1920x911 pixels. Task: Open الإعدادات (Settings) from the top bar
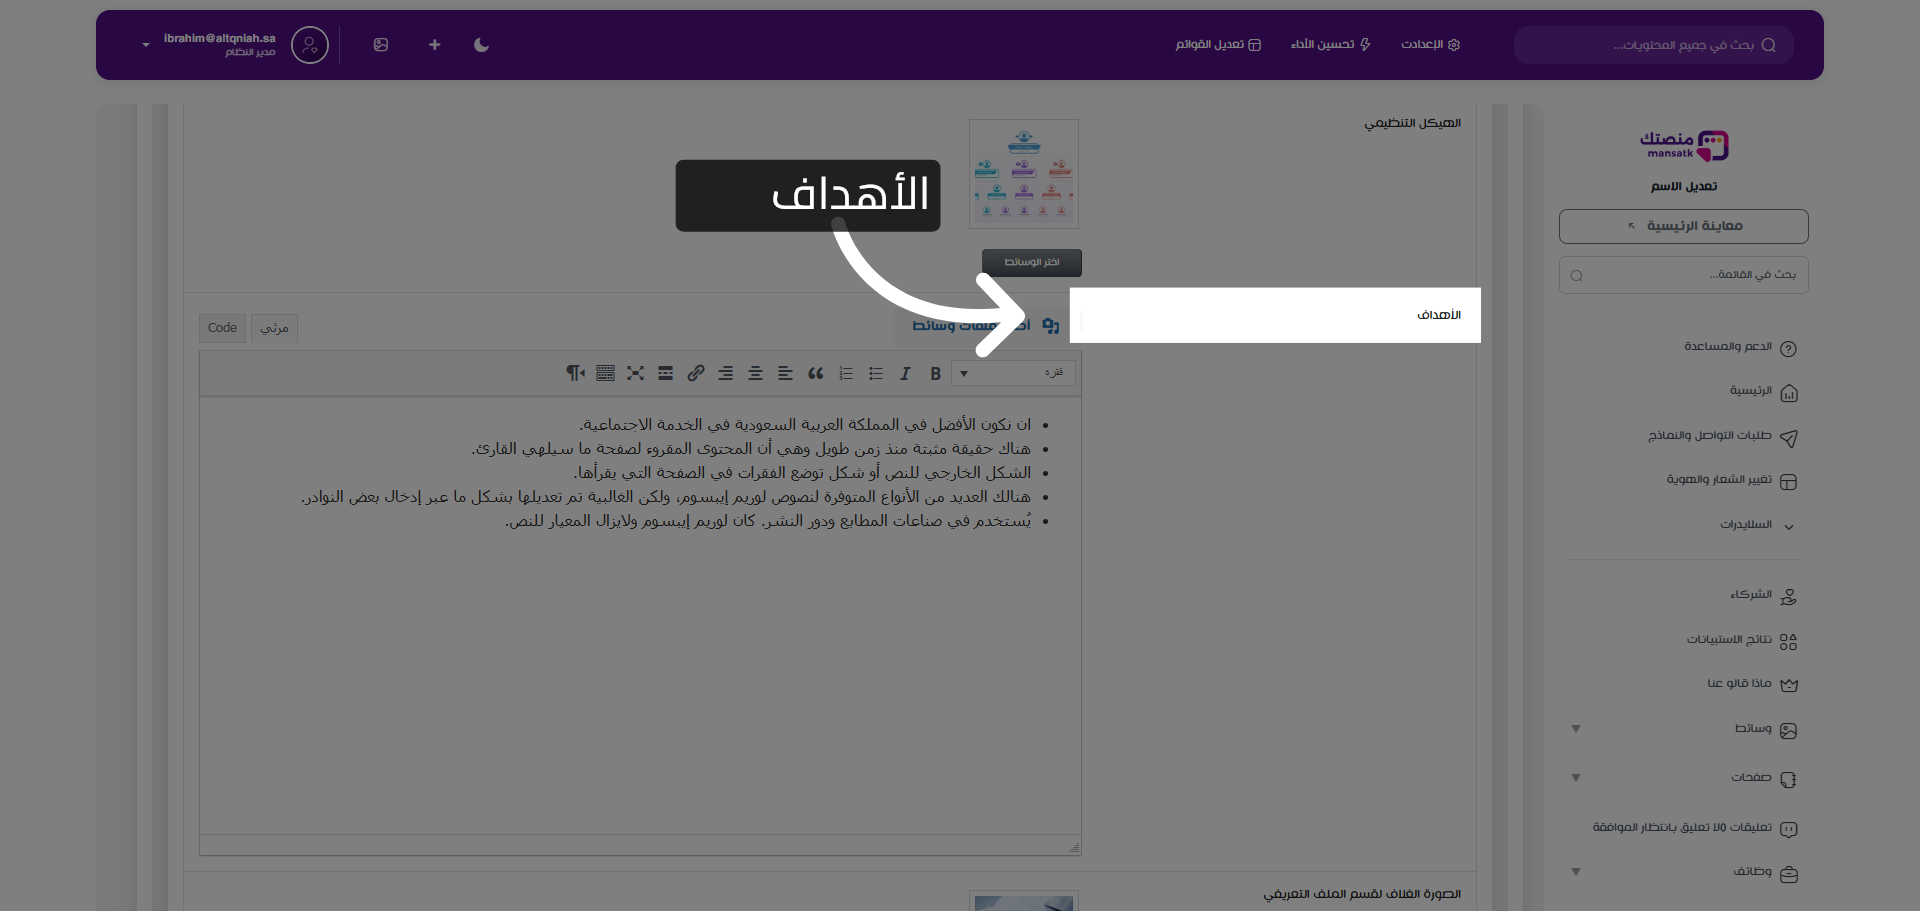pyautogui.click(x=1430, y=45)
